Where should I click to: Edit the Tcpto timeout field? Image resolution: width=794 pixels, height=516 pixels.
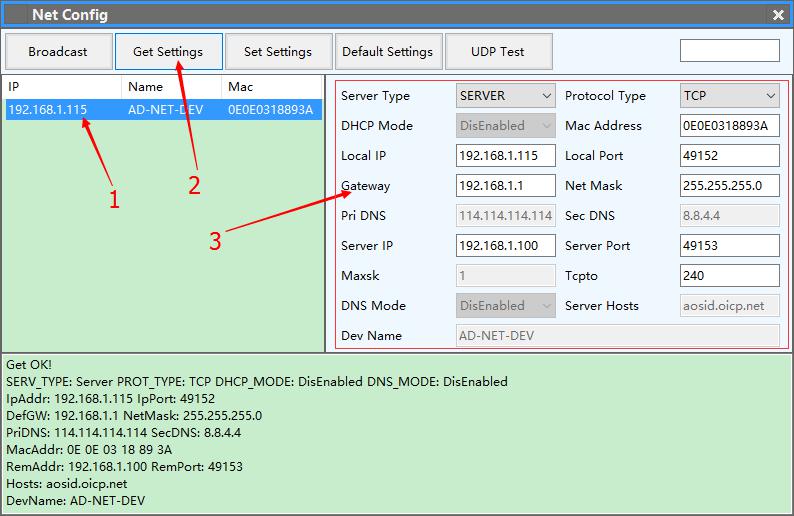pos(729,276)
